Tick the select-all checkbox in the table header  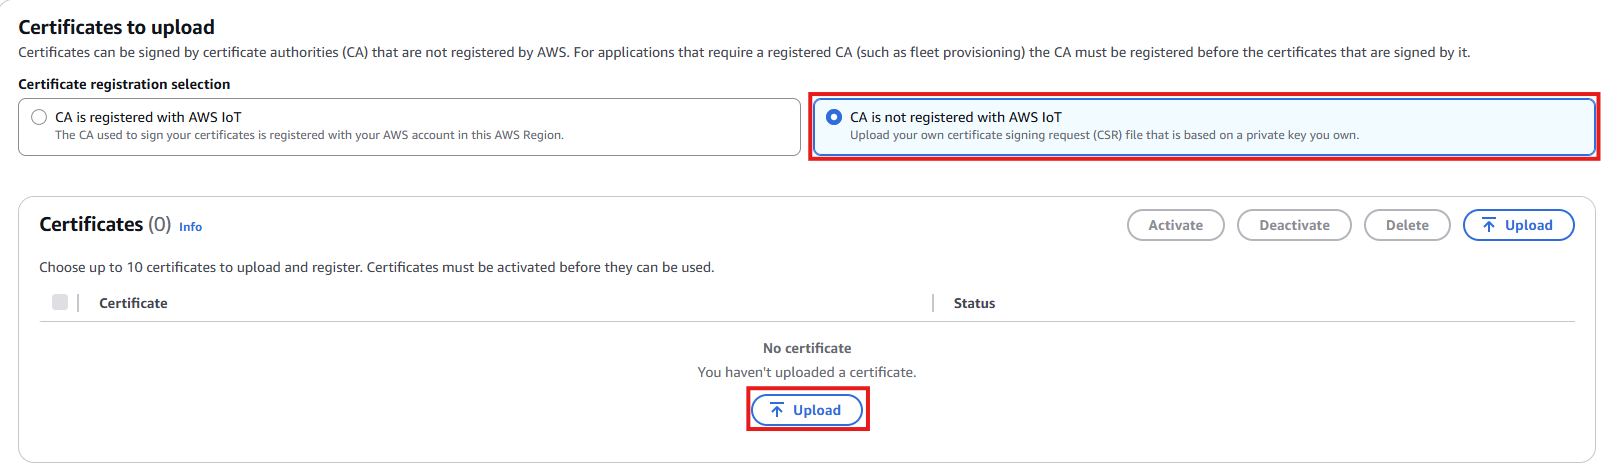(60, 302)
